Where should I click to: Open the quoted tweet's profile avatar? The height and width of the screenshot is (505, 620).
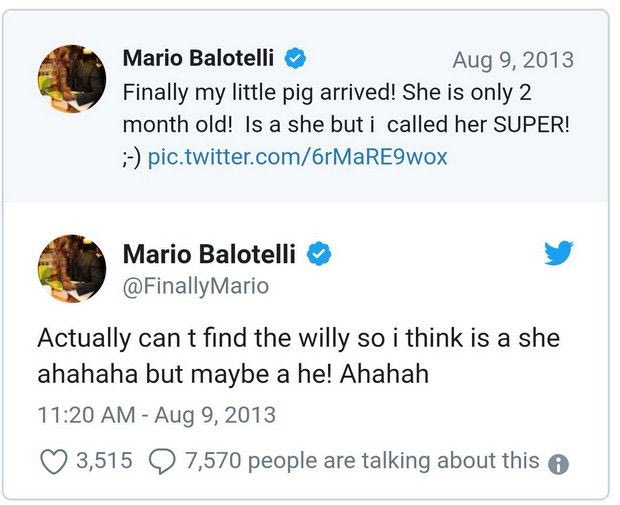71,78
